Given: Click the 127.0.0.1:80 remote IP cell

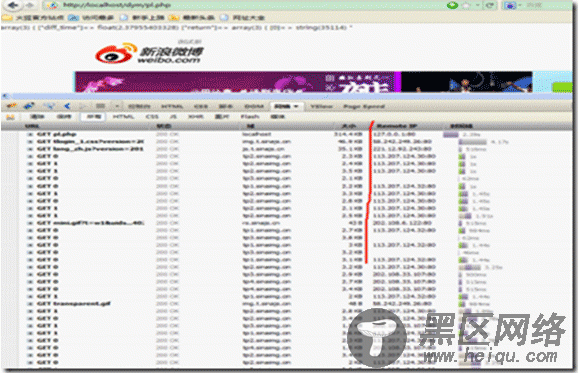Looking at the screenshot, I should [394, 134].
